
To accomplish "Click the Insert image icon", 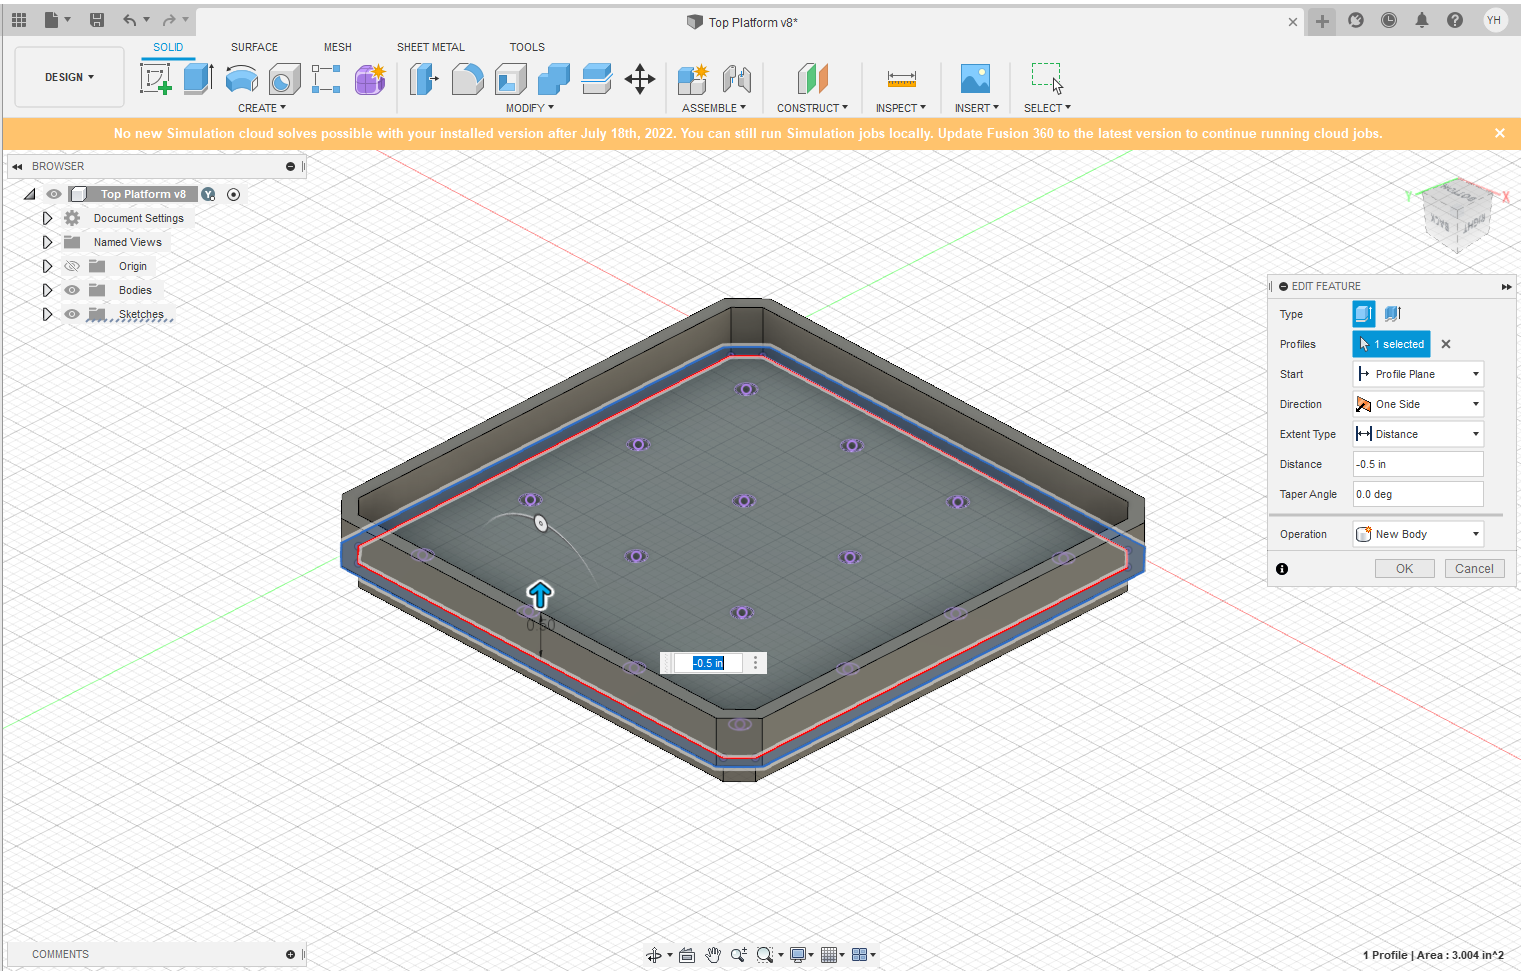I will tap(974, 79).
